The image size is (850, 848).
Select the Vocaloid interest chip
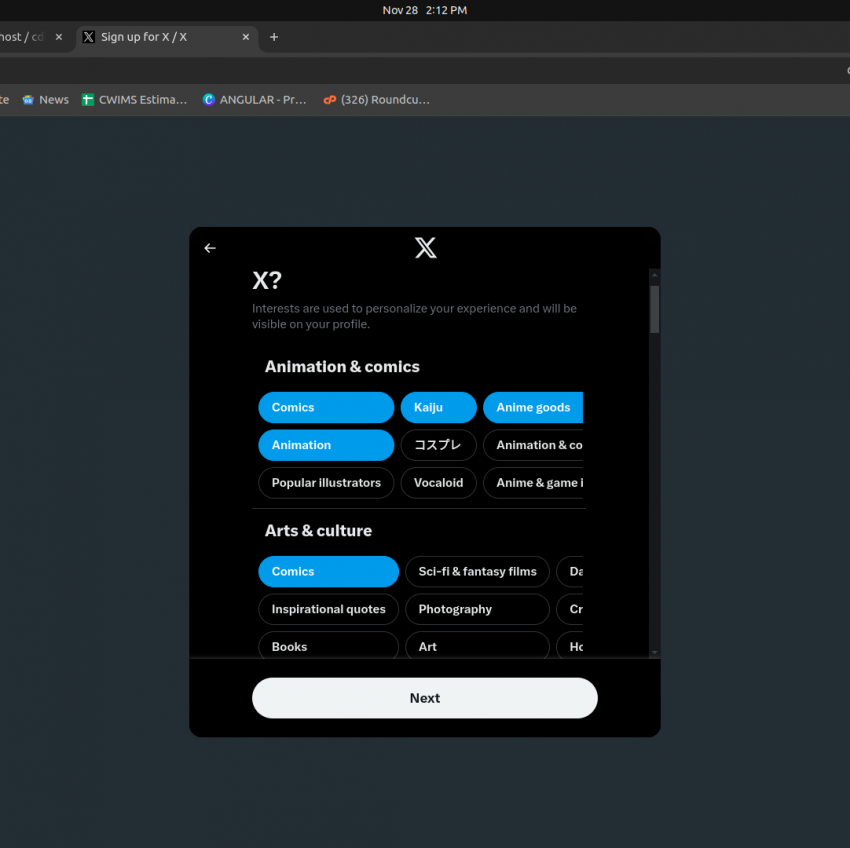(439, 483)
